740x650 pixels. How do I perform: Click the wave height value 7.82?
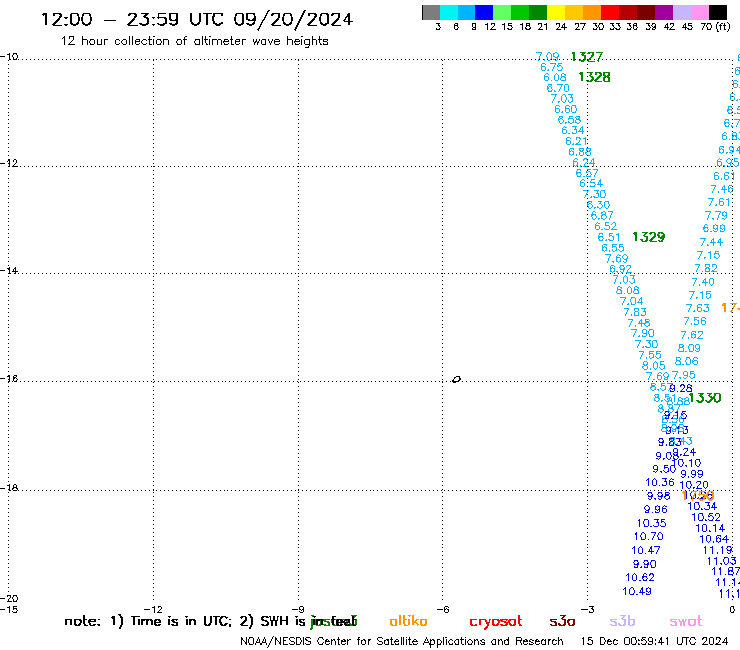pyautogui.click(x=706, y=269)
